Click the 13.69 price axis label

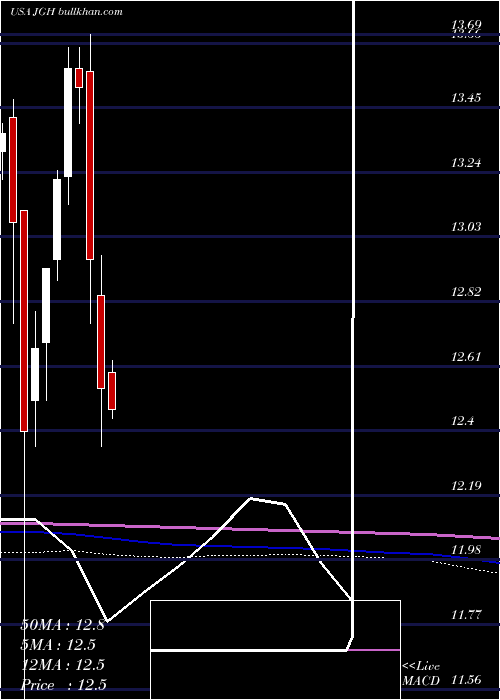coord(466,24)
